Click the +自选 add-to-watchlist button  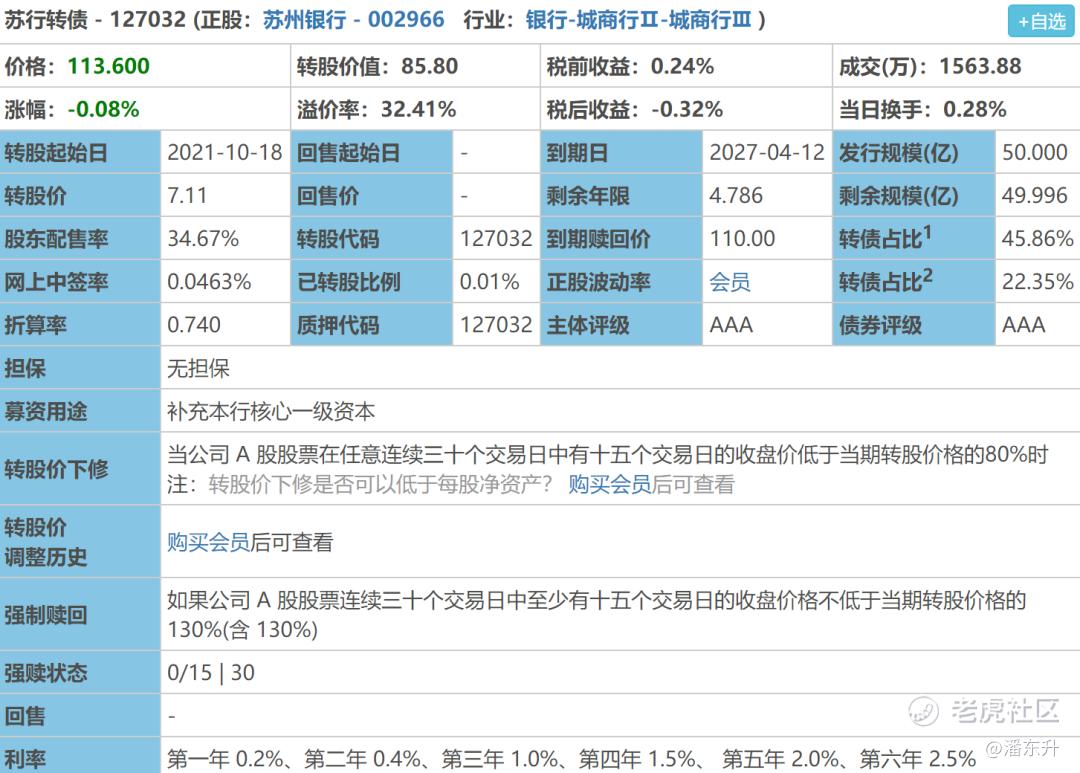(x=1041, y=21)
